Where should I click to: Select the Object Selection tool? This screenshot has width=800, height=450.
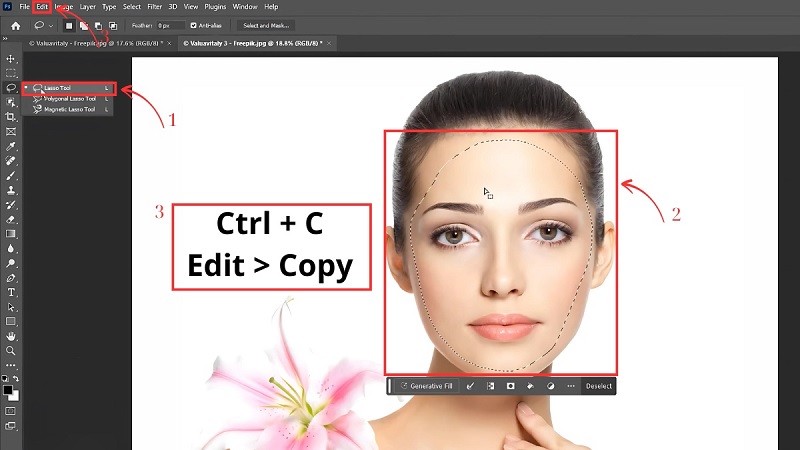point(11,102)
